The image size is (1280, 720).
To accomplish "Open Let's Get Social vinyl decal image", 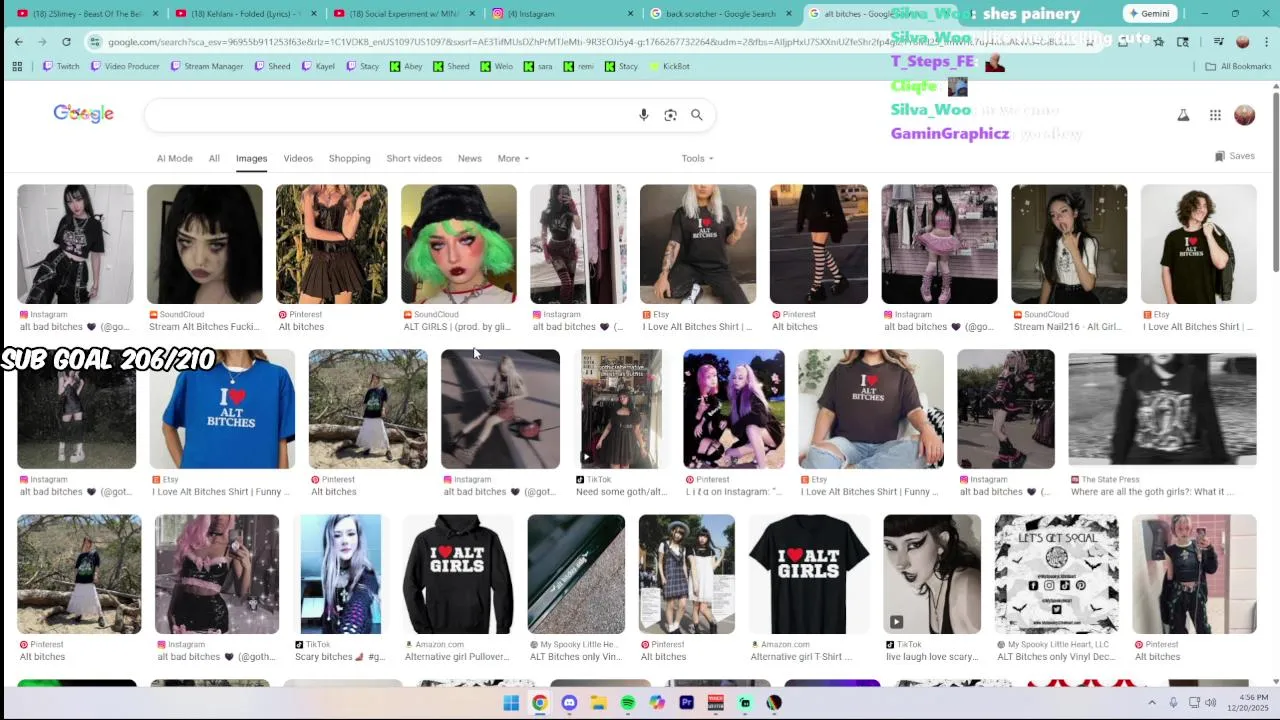I will pyautogui.click(x=1057, y=574).
